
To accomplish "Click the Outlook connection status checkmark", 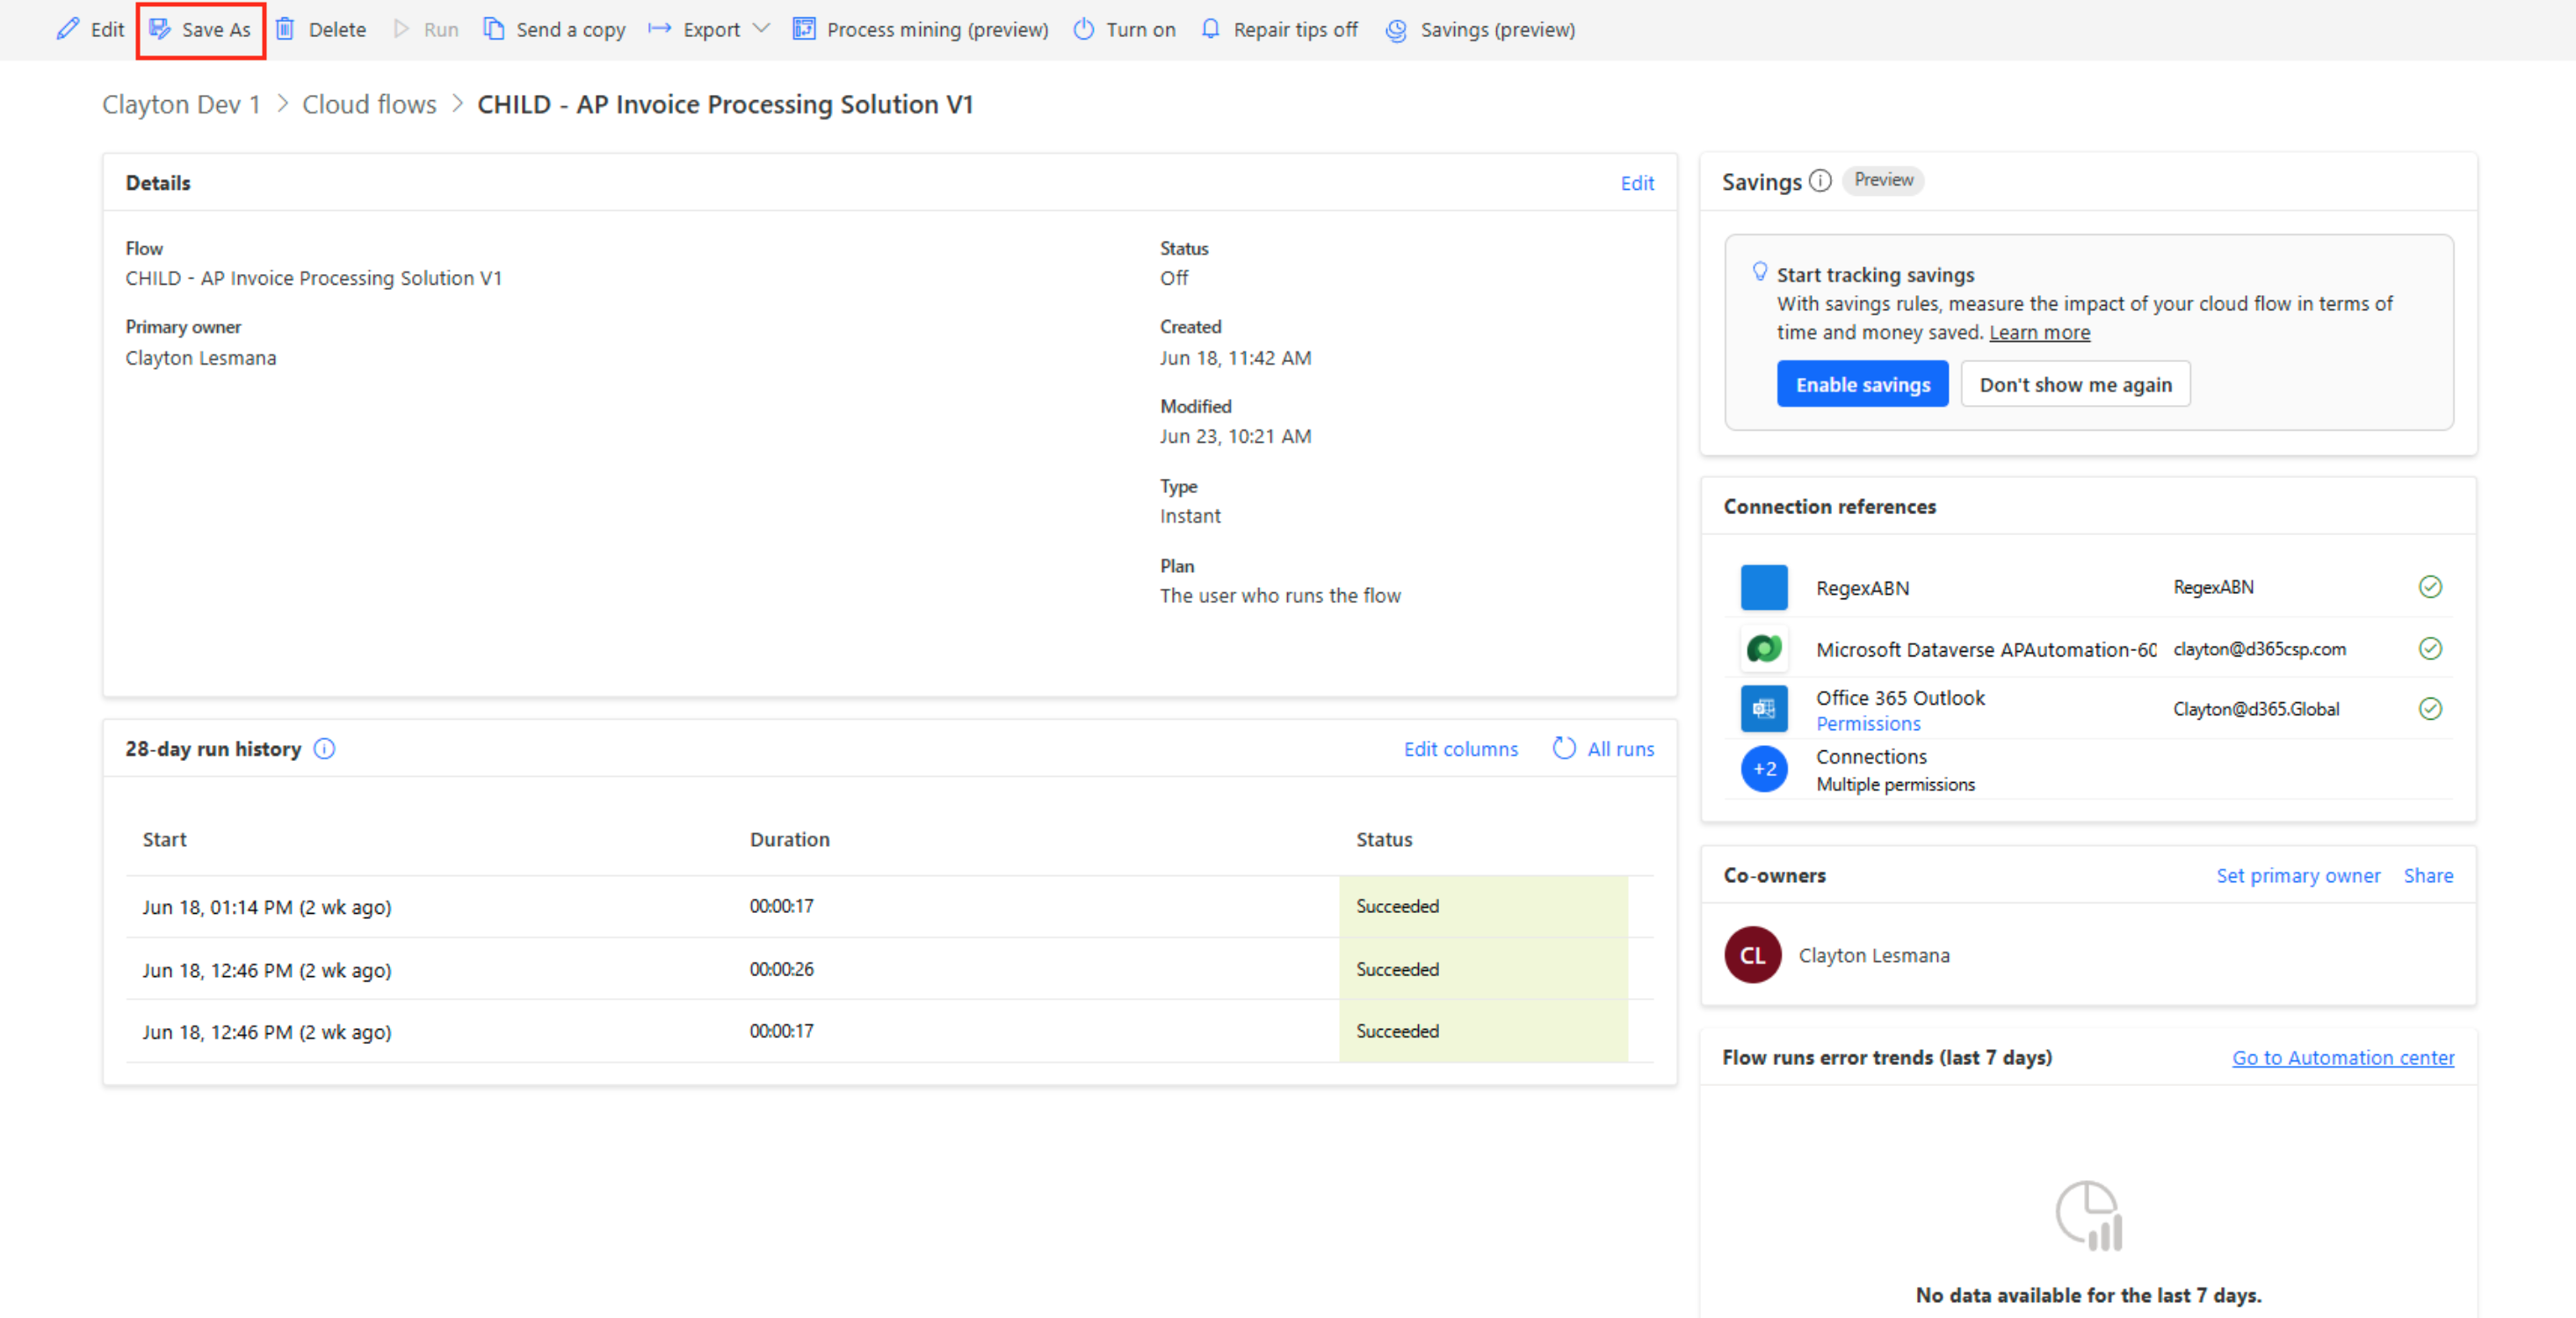I will (x=2430, y=708).
